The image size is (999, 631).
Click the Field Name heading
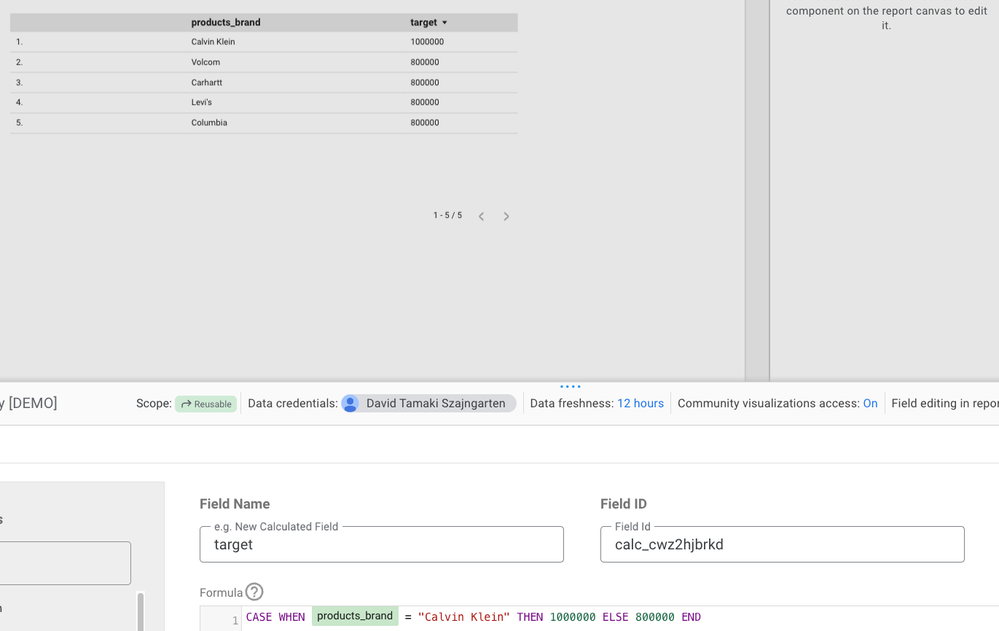click(234, 504)
